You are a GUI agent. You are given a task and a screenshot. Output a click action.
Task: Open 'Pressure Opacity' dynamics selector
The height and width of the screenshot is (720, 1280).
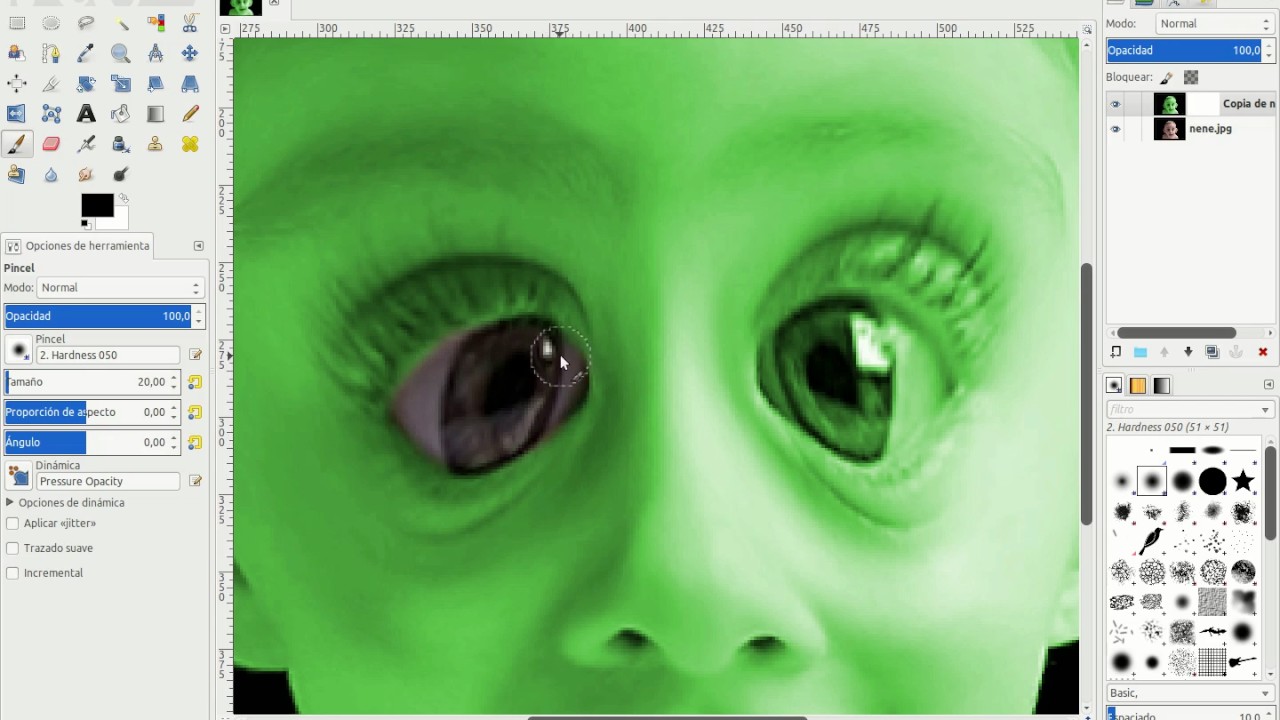pos(18,477)
